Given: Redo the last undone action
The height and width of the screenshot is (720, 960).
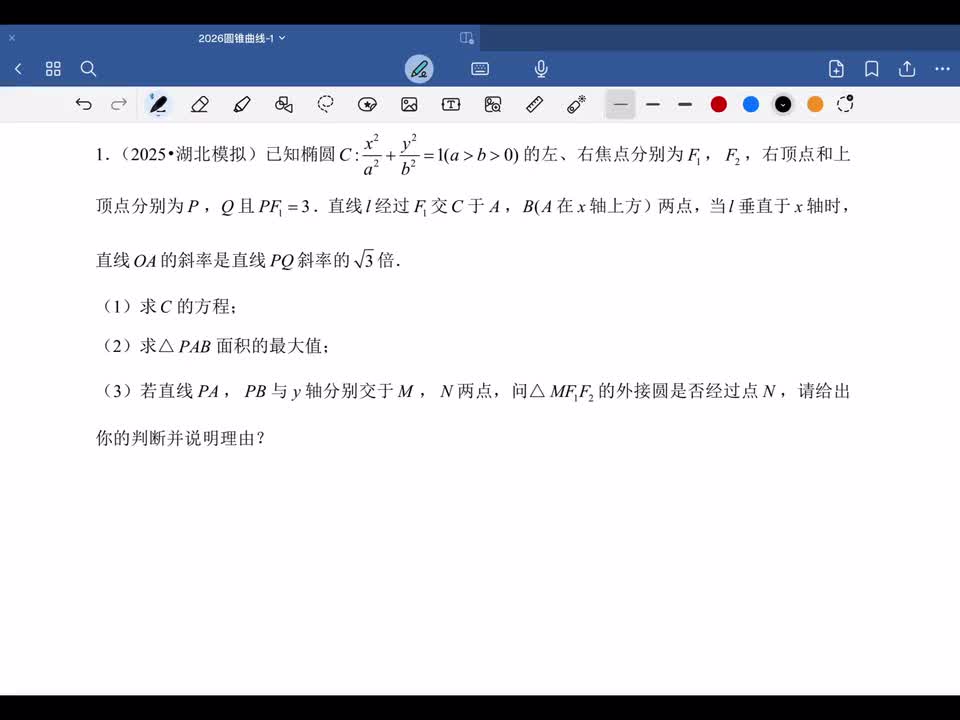Looking at the screenshot, I should (119, 104).
